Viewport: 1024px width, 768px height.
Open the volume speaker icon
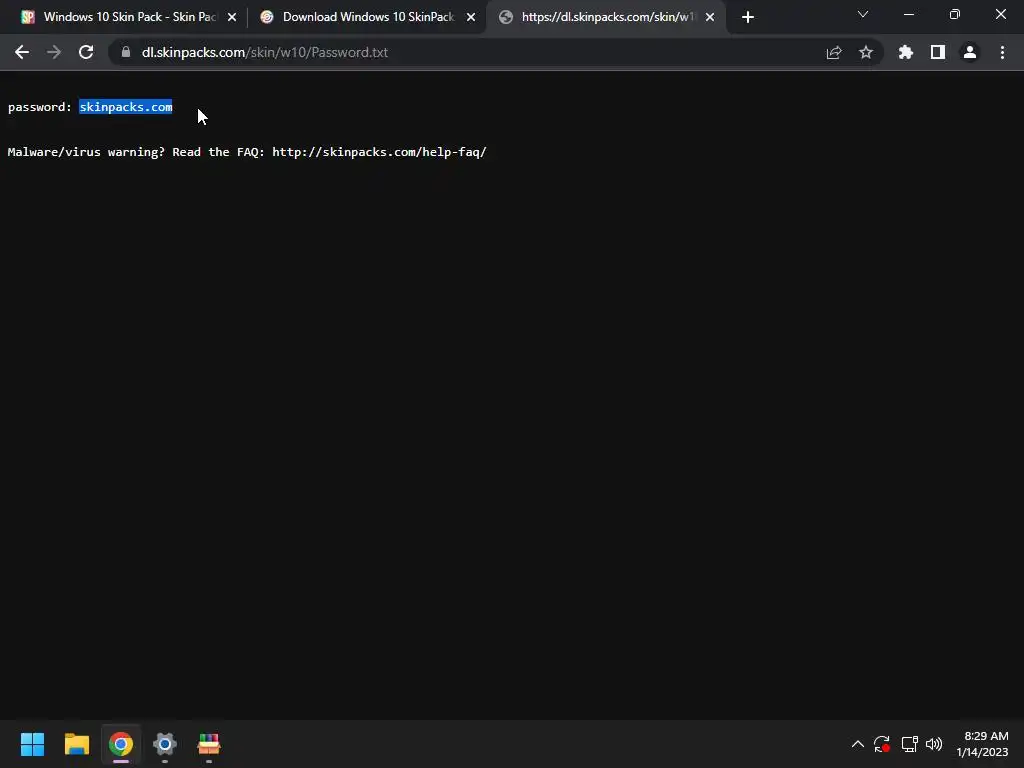pyautogui.click(x=934, y=744)
